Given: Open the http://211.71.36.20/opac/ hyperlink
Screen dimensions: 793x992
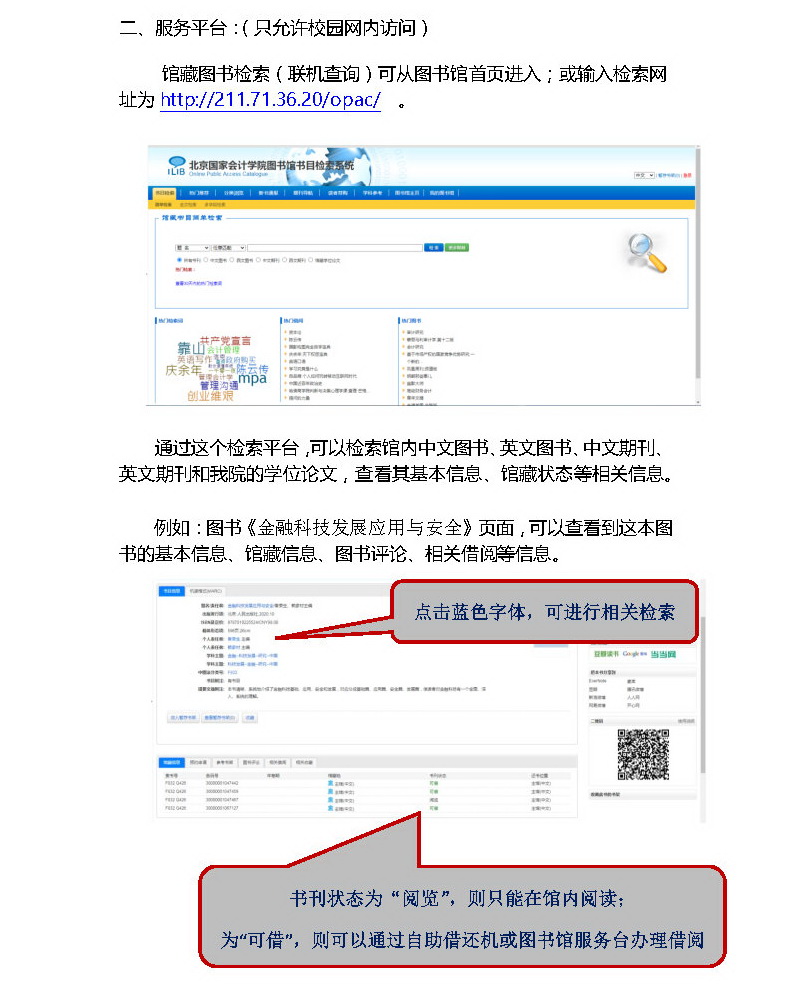Looking at the screenshot, I should point(270,99).
